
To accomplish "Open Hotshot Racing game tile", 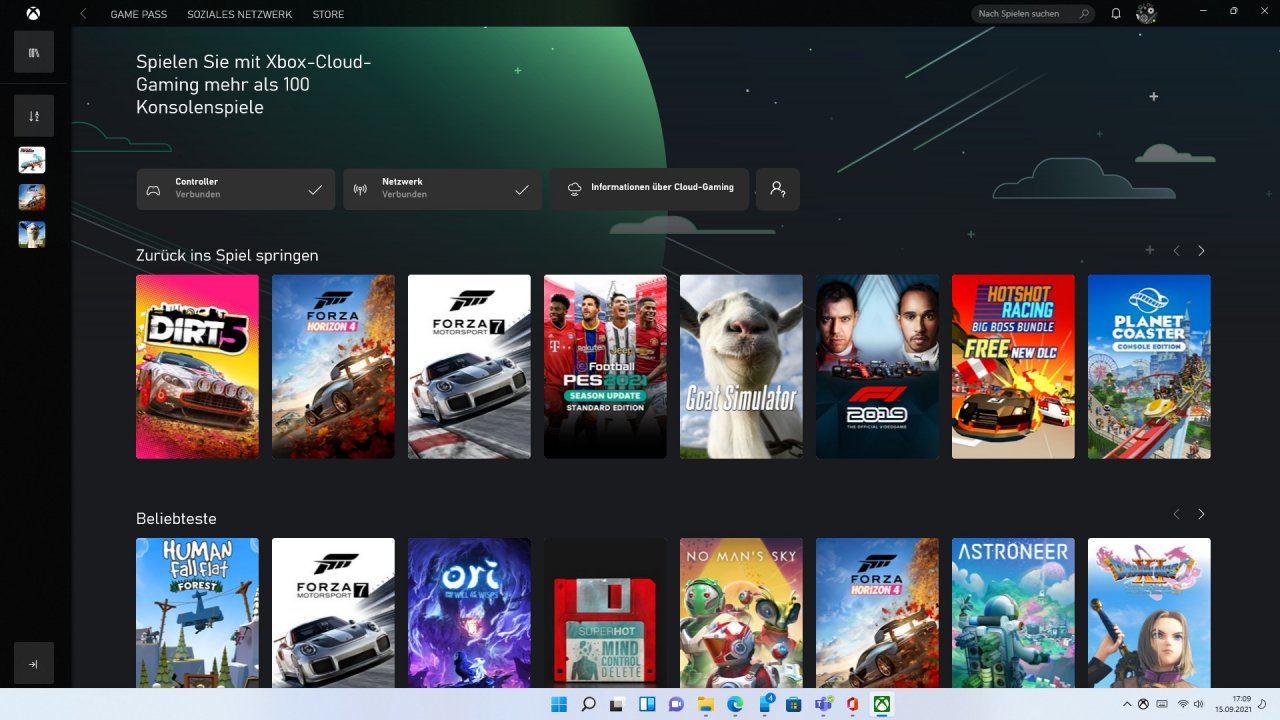I will 1013,367.
